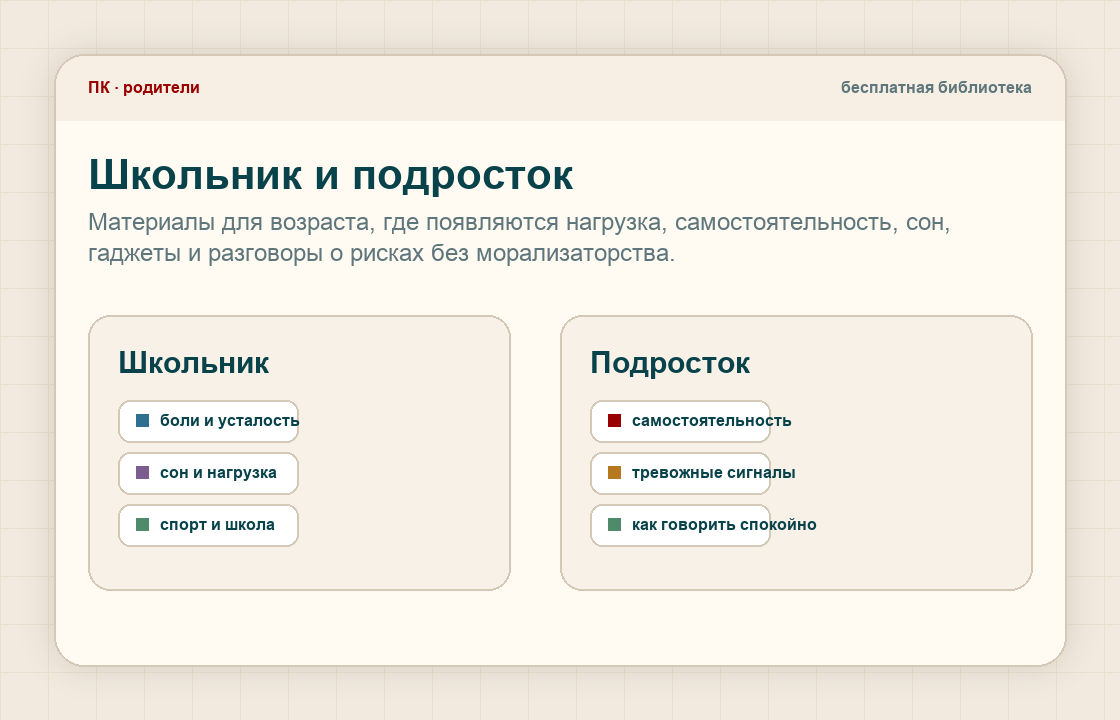Screen dimensions: 1120x720
Task: Go to the «ПК · родители» home link
Action: [x=144, y=88]
